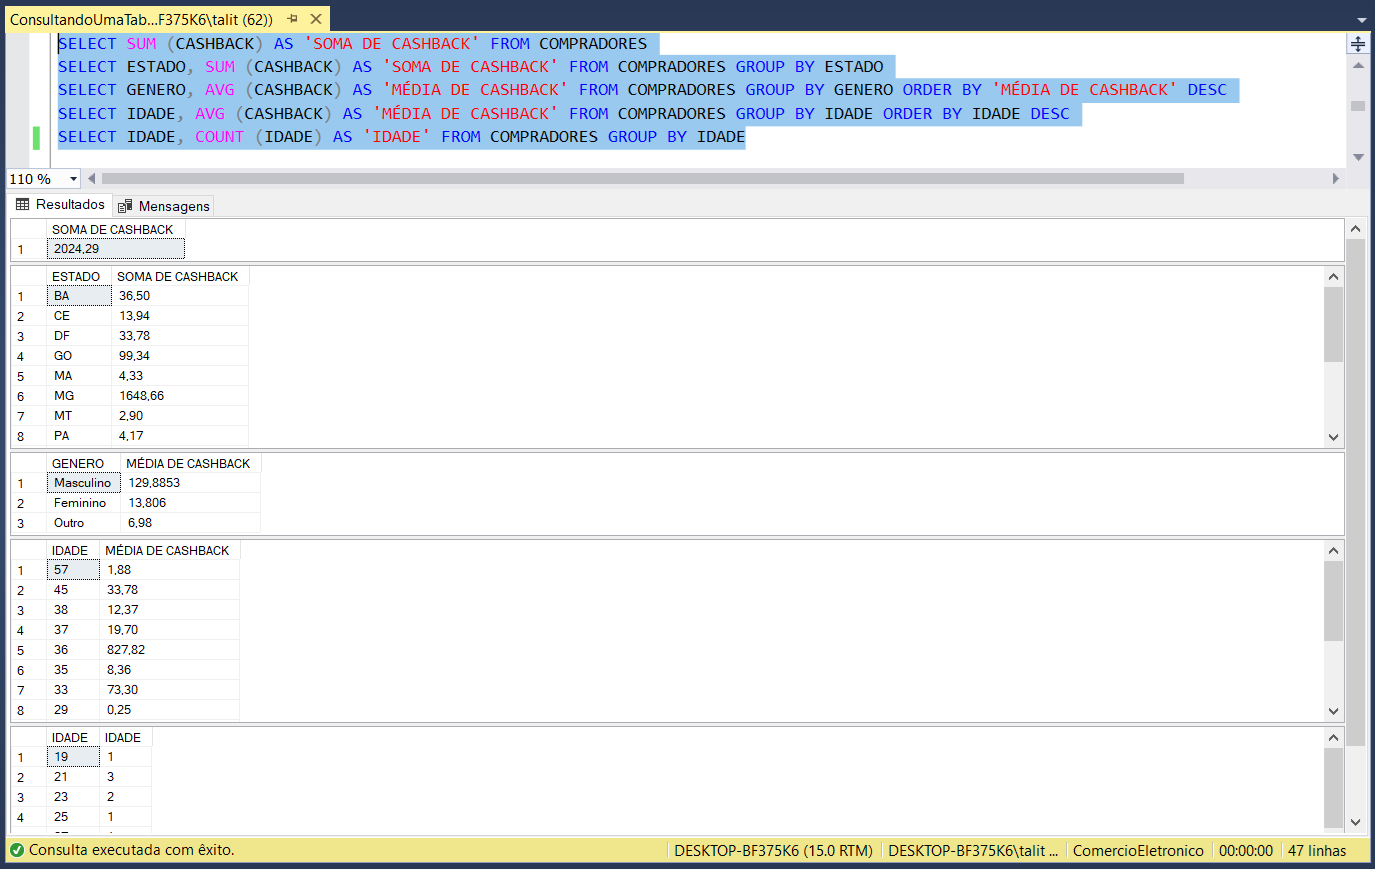This screenshot has width=1375, height=869.
Task: Select the Outro cell
Action: 84,523
